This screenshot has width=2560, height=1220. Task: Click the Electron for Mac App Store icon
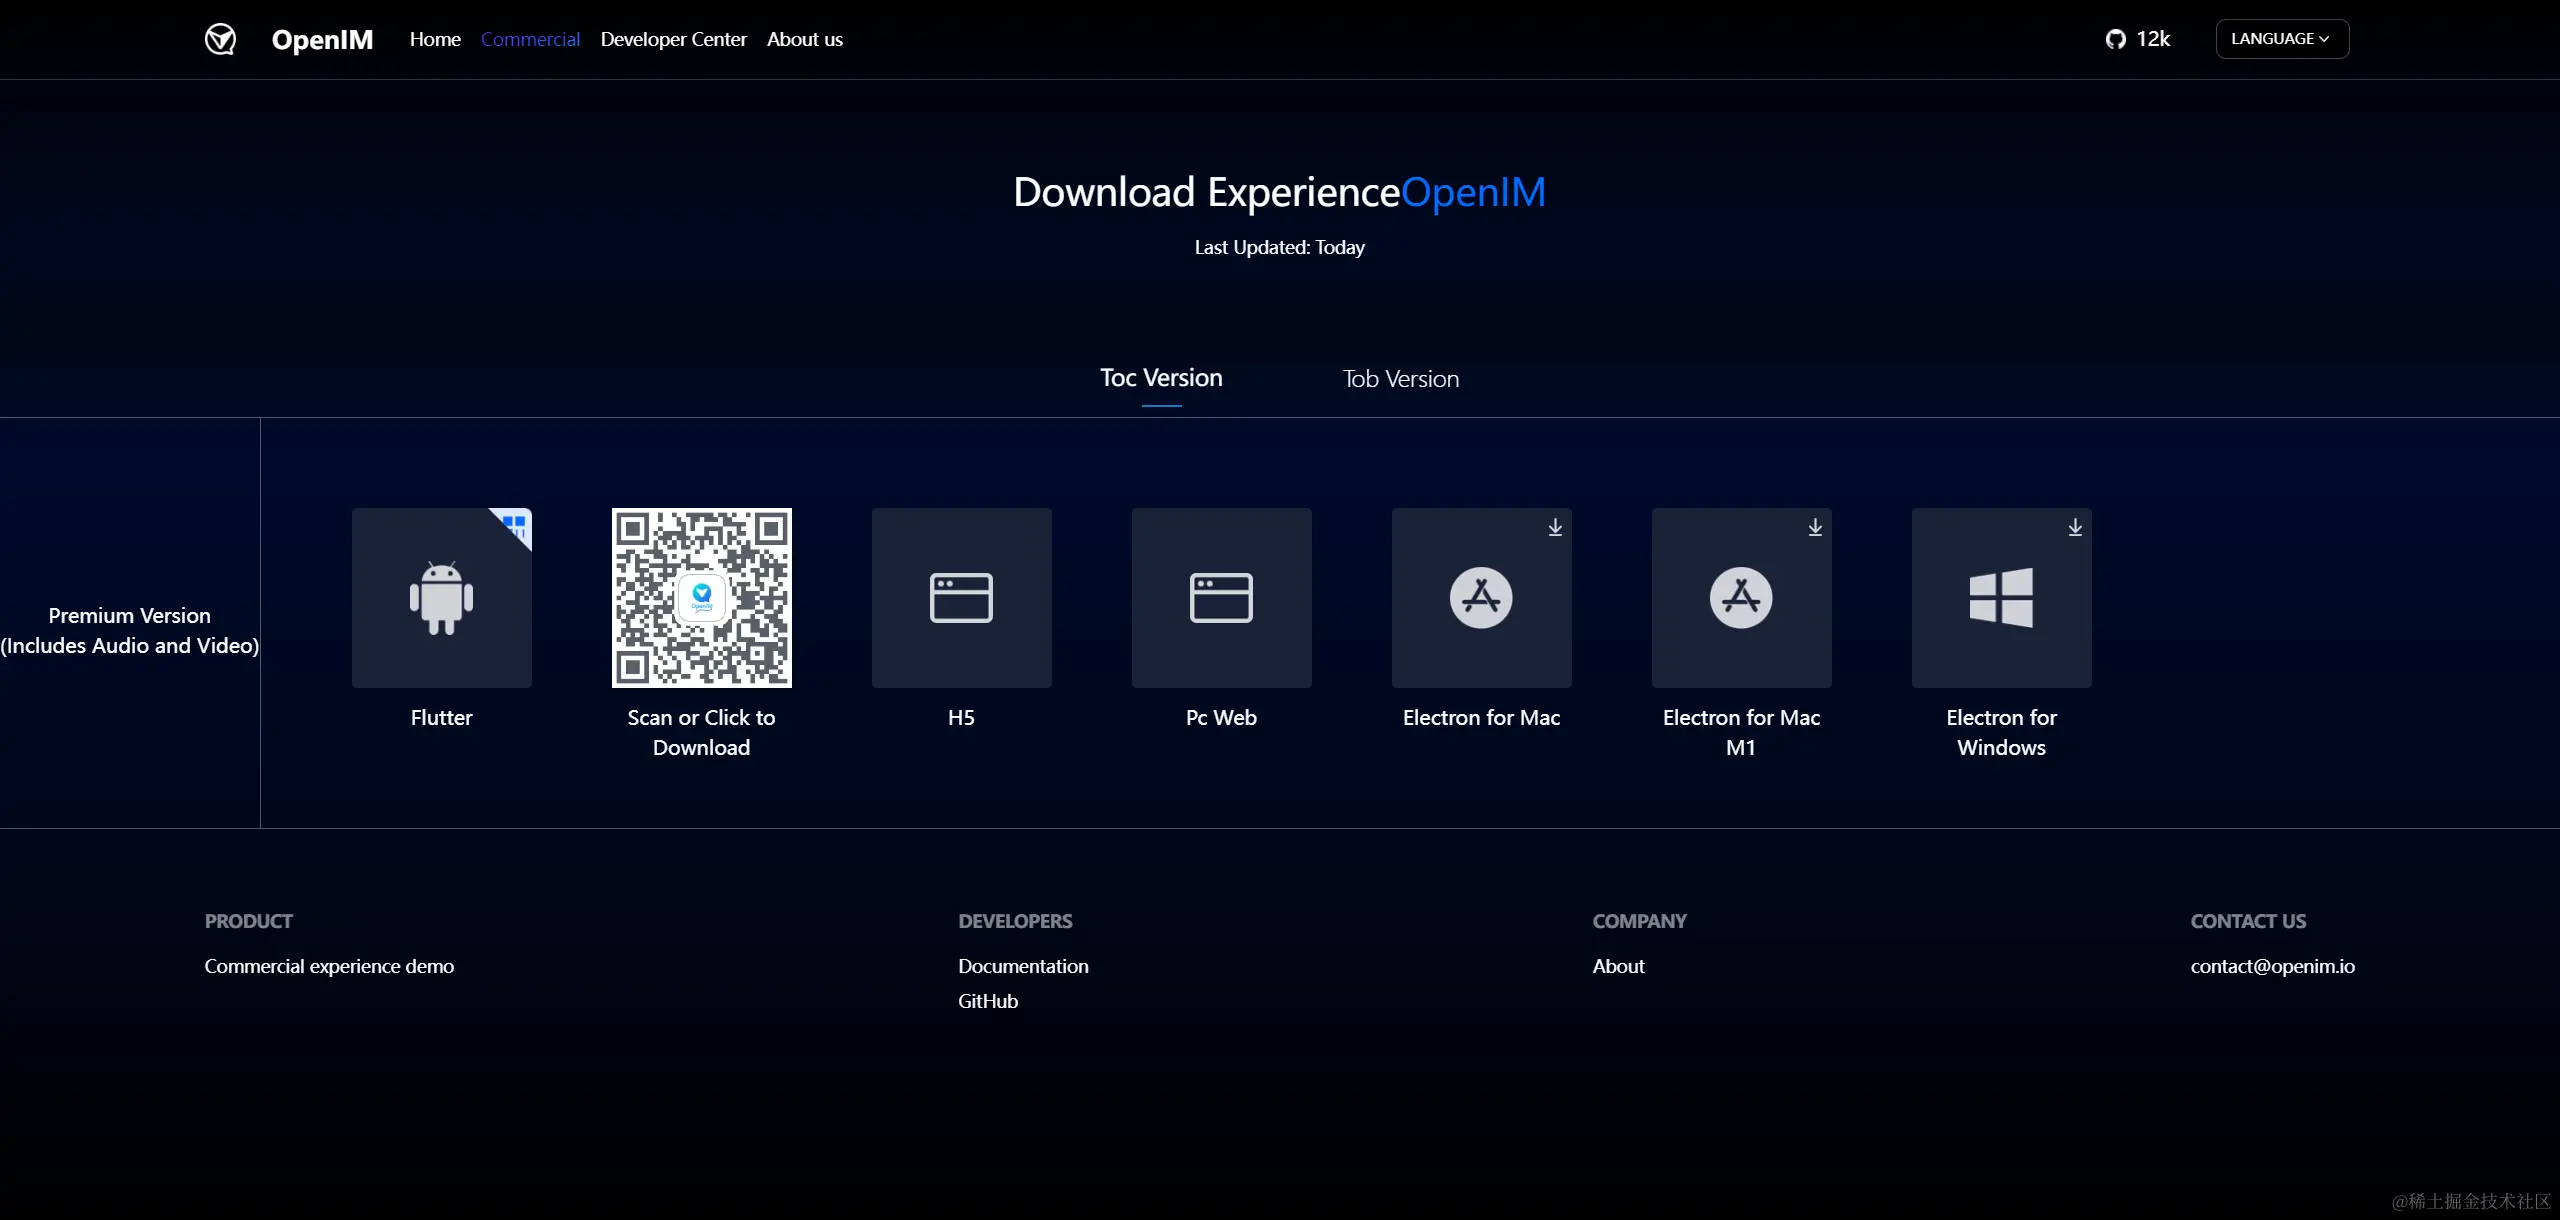(x=1481, y=598)
